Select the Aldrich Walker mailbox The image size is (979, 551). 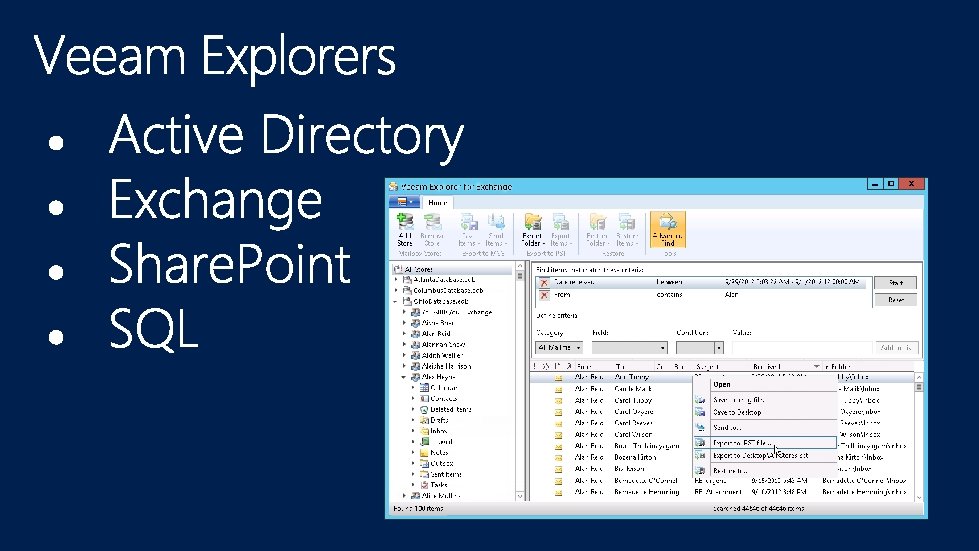(442, 356)
